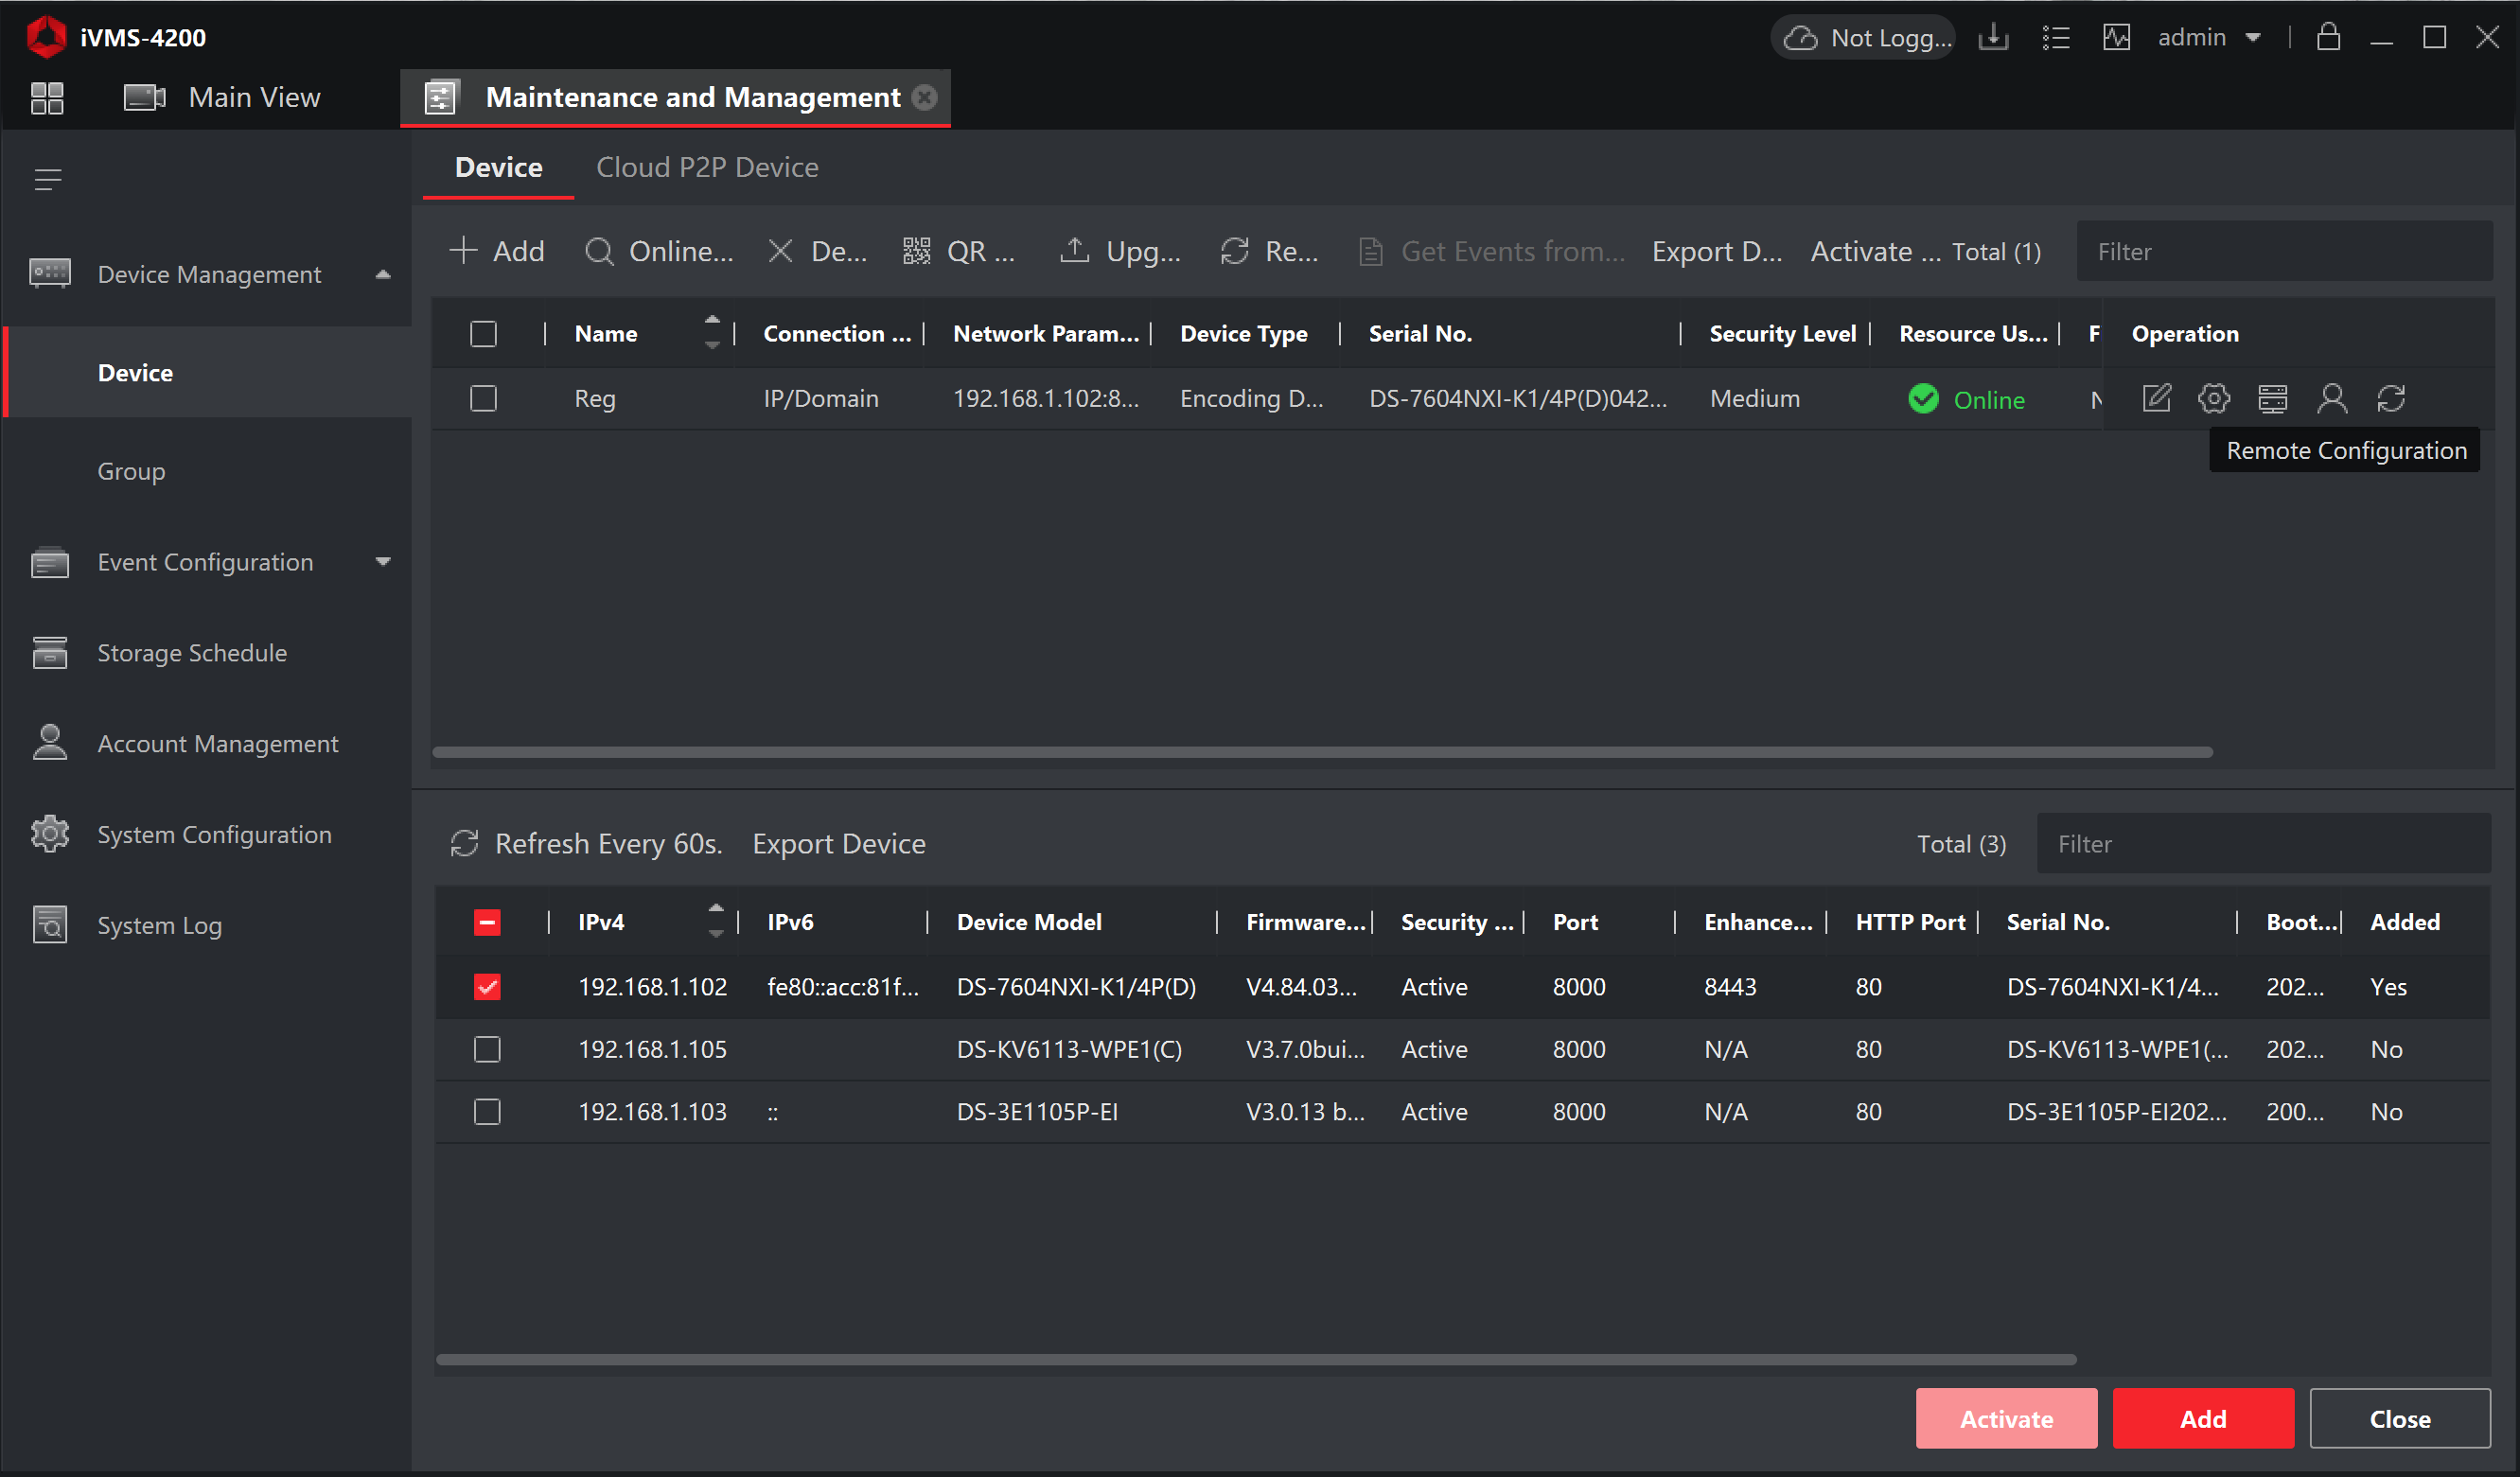
Task: Open the admin account dropdown
Action: point(2209,38)
